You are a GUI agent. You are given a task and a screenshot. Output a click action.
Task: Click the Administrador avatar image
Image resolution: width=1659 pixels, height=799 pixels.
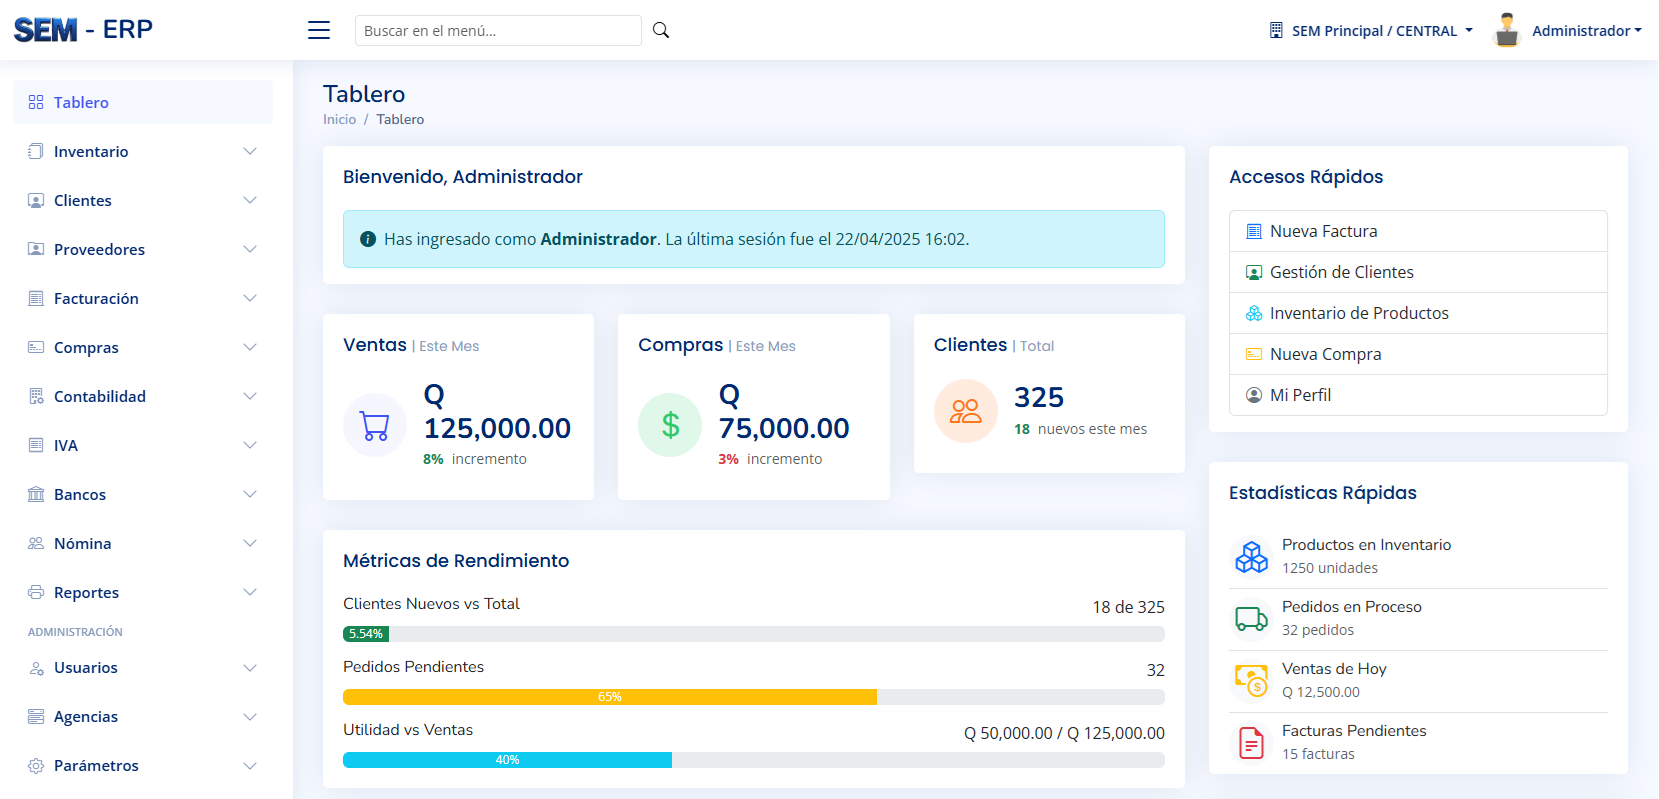1506,30
